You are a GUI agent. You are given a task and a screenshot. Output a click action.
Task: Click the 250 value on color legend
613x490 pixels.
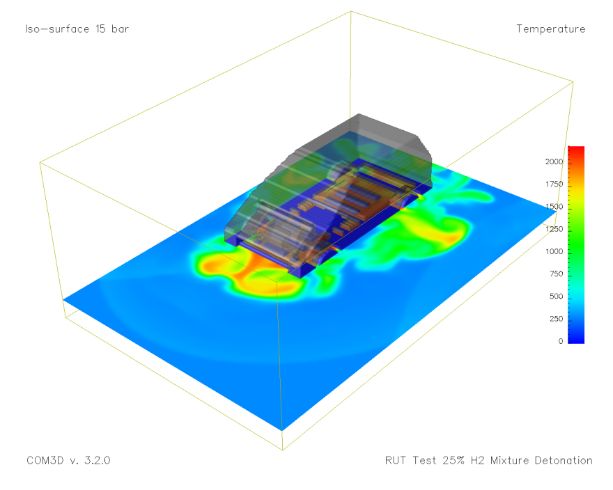[556, 319]
